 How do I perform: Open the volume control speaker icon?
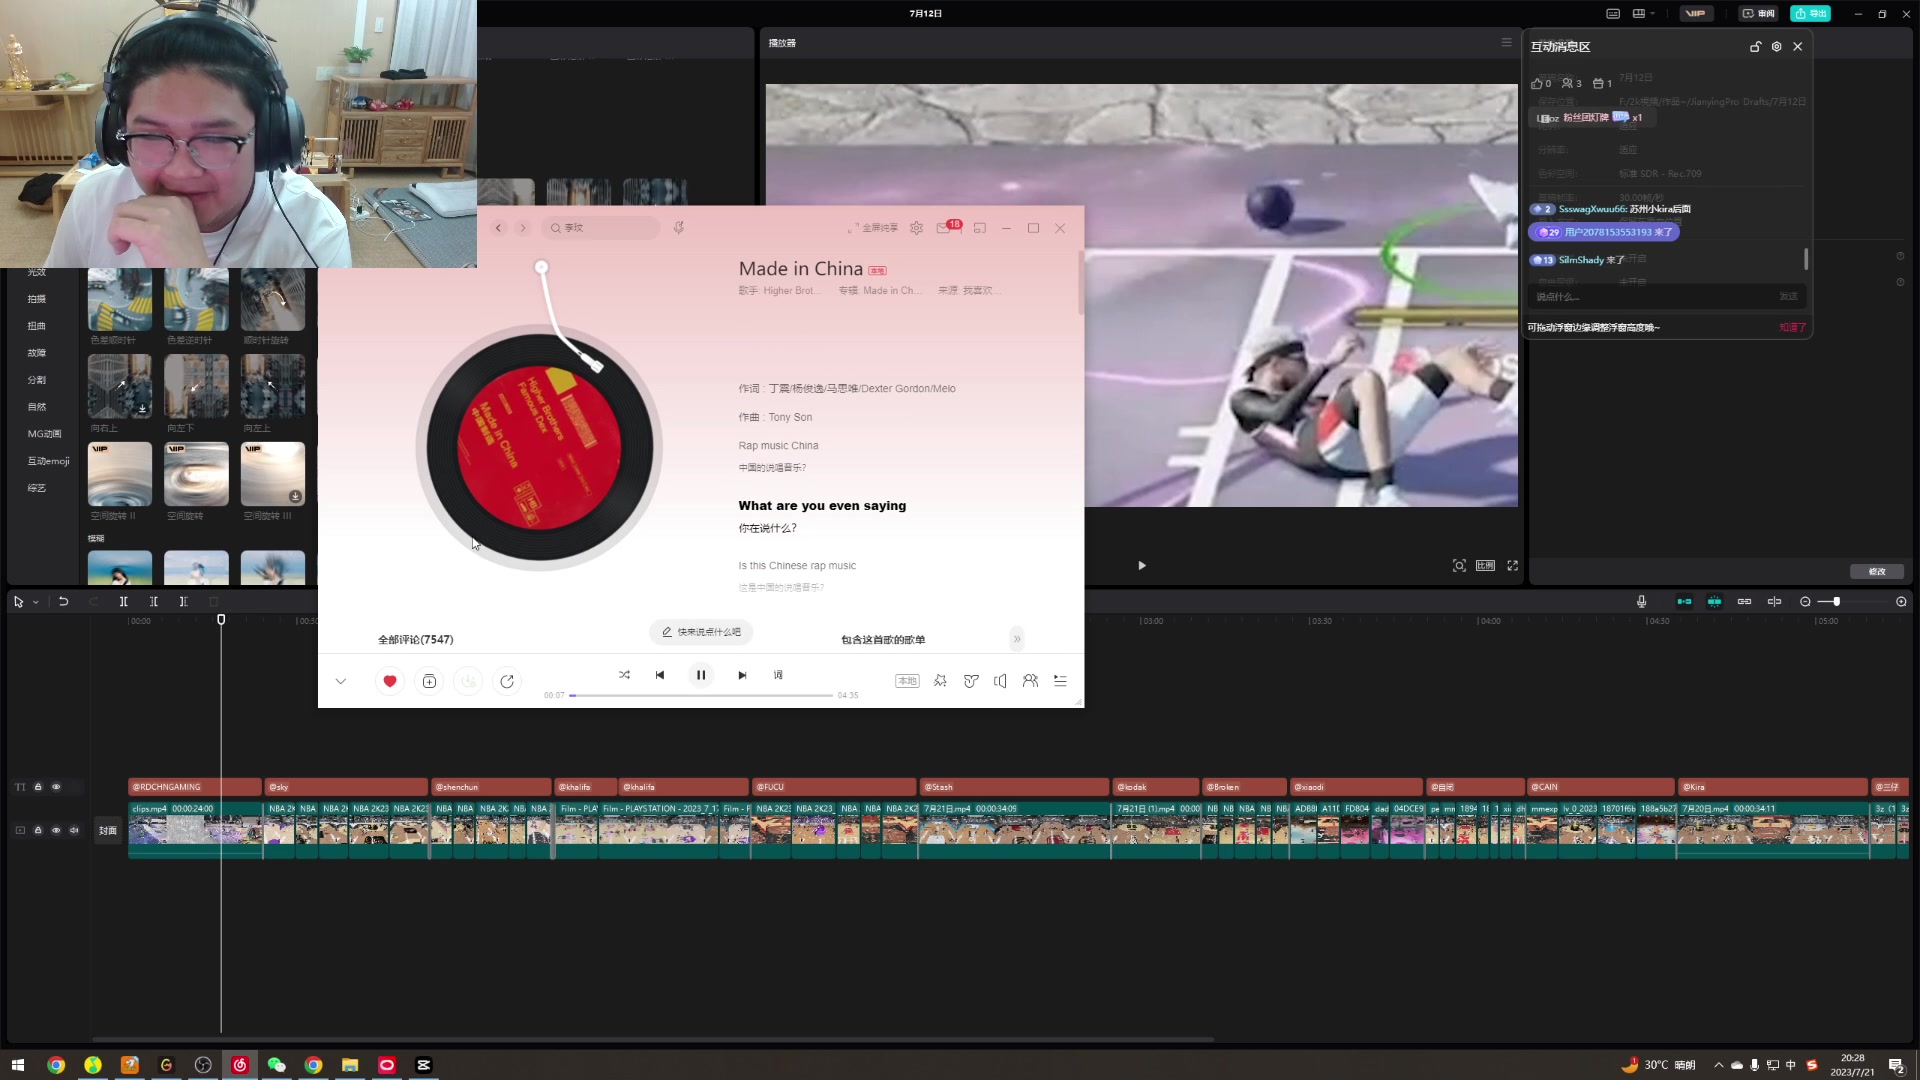pos(1000,681)
